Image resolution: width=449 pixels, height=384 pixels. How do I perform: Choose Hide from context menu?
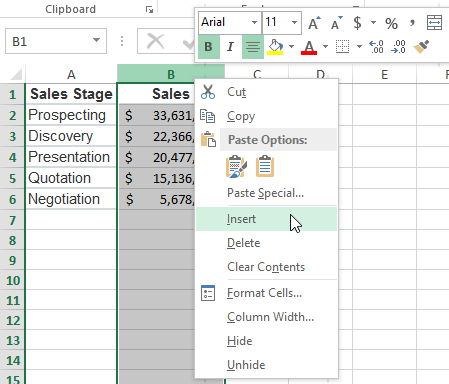266,341
